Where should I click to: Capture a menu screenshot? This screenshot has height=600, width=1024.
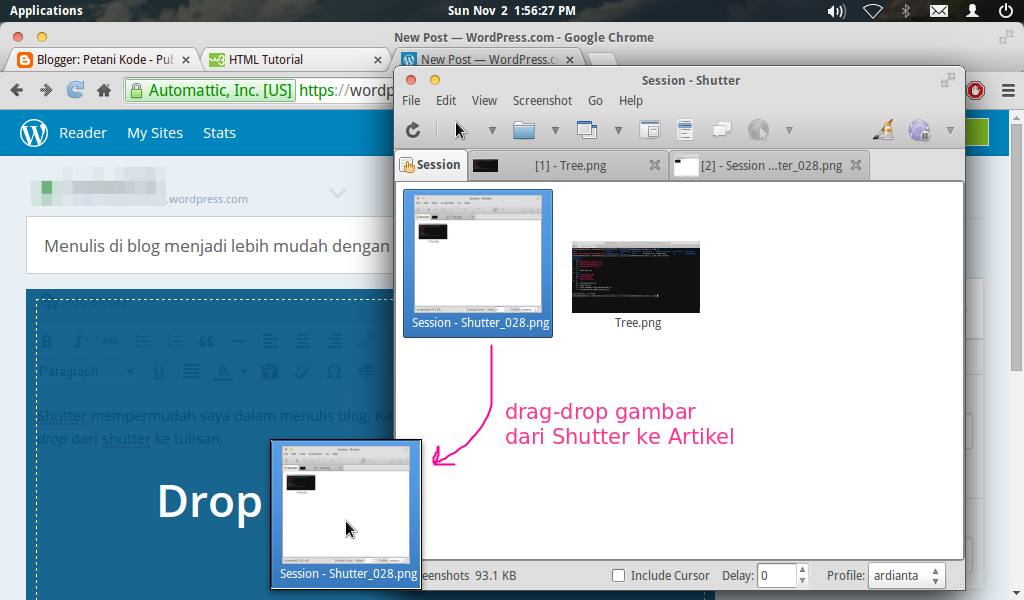pyautogui.click(x=684, y=129)
